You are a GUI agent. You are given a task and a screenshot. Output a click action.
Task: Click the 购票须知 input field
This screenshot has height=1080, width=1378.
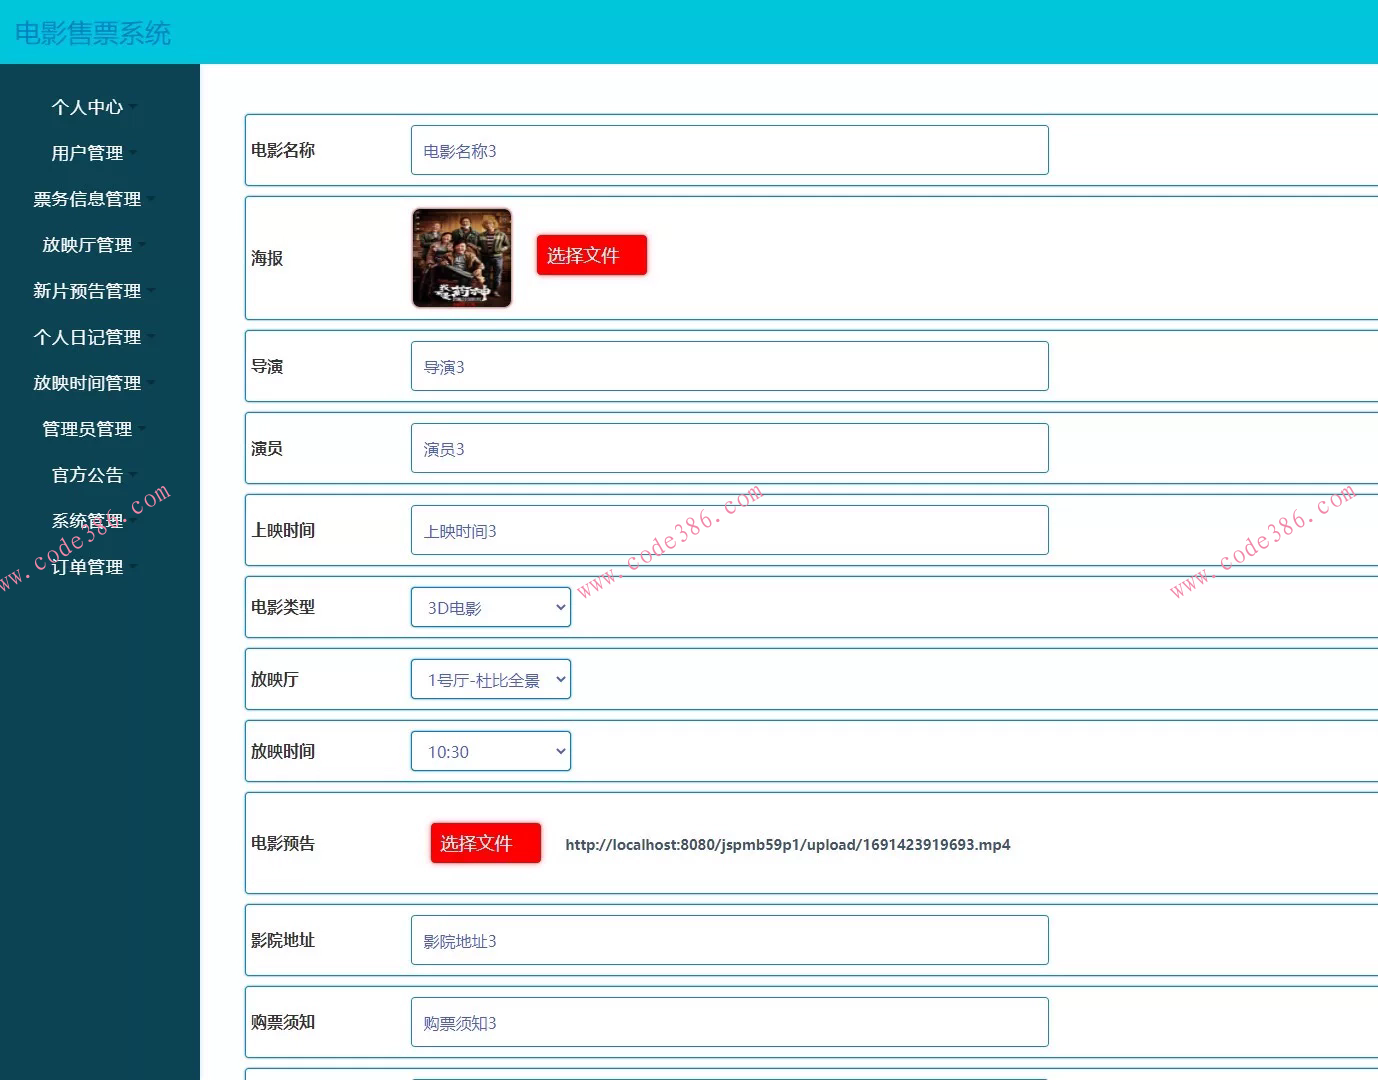(x=730, y=1022)
